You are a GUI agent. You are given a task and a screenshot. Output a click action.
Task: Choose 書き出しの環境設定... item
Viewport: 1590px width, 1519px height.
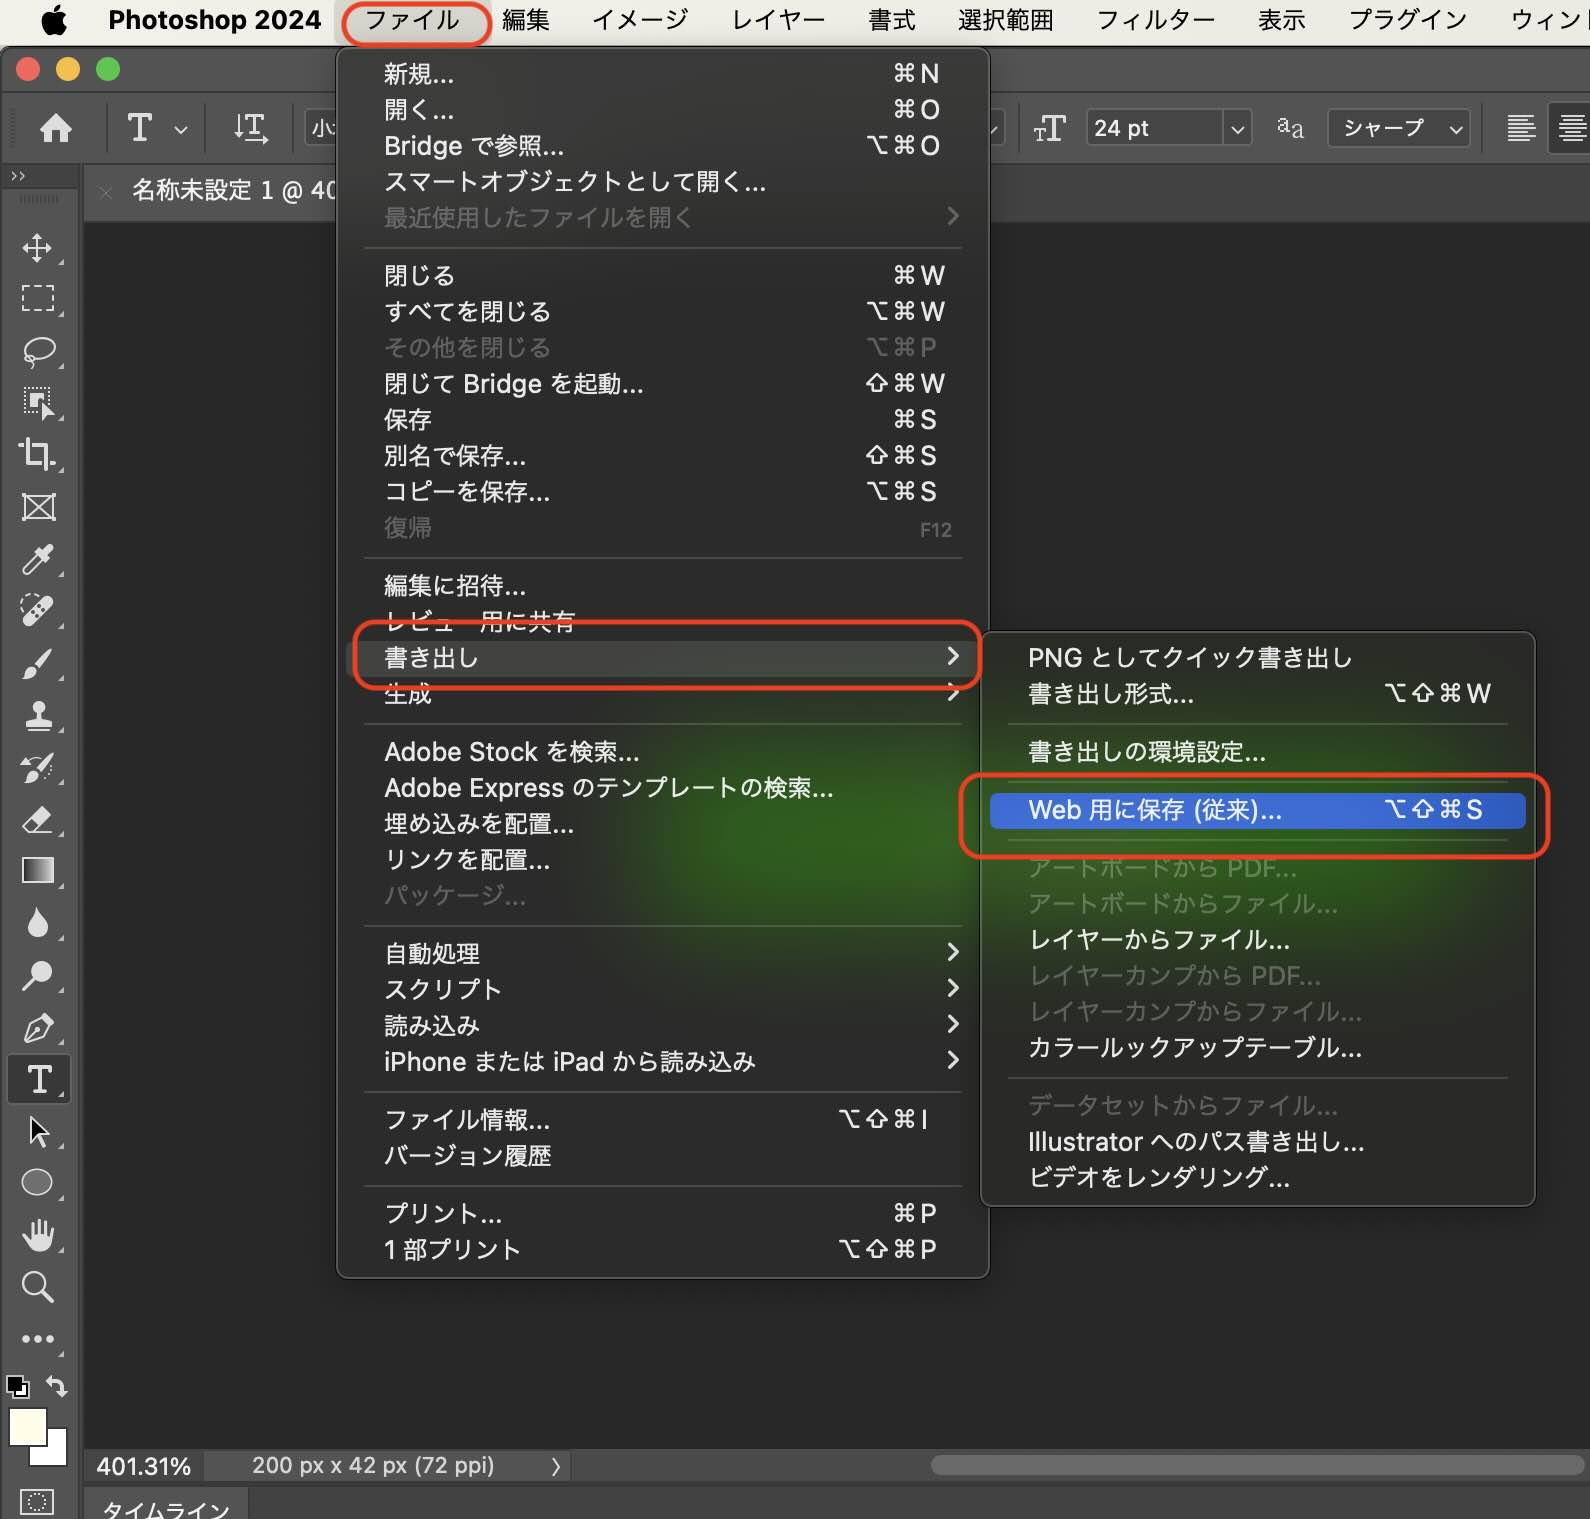1257,751
